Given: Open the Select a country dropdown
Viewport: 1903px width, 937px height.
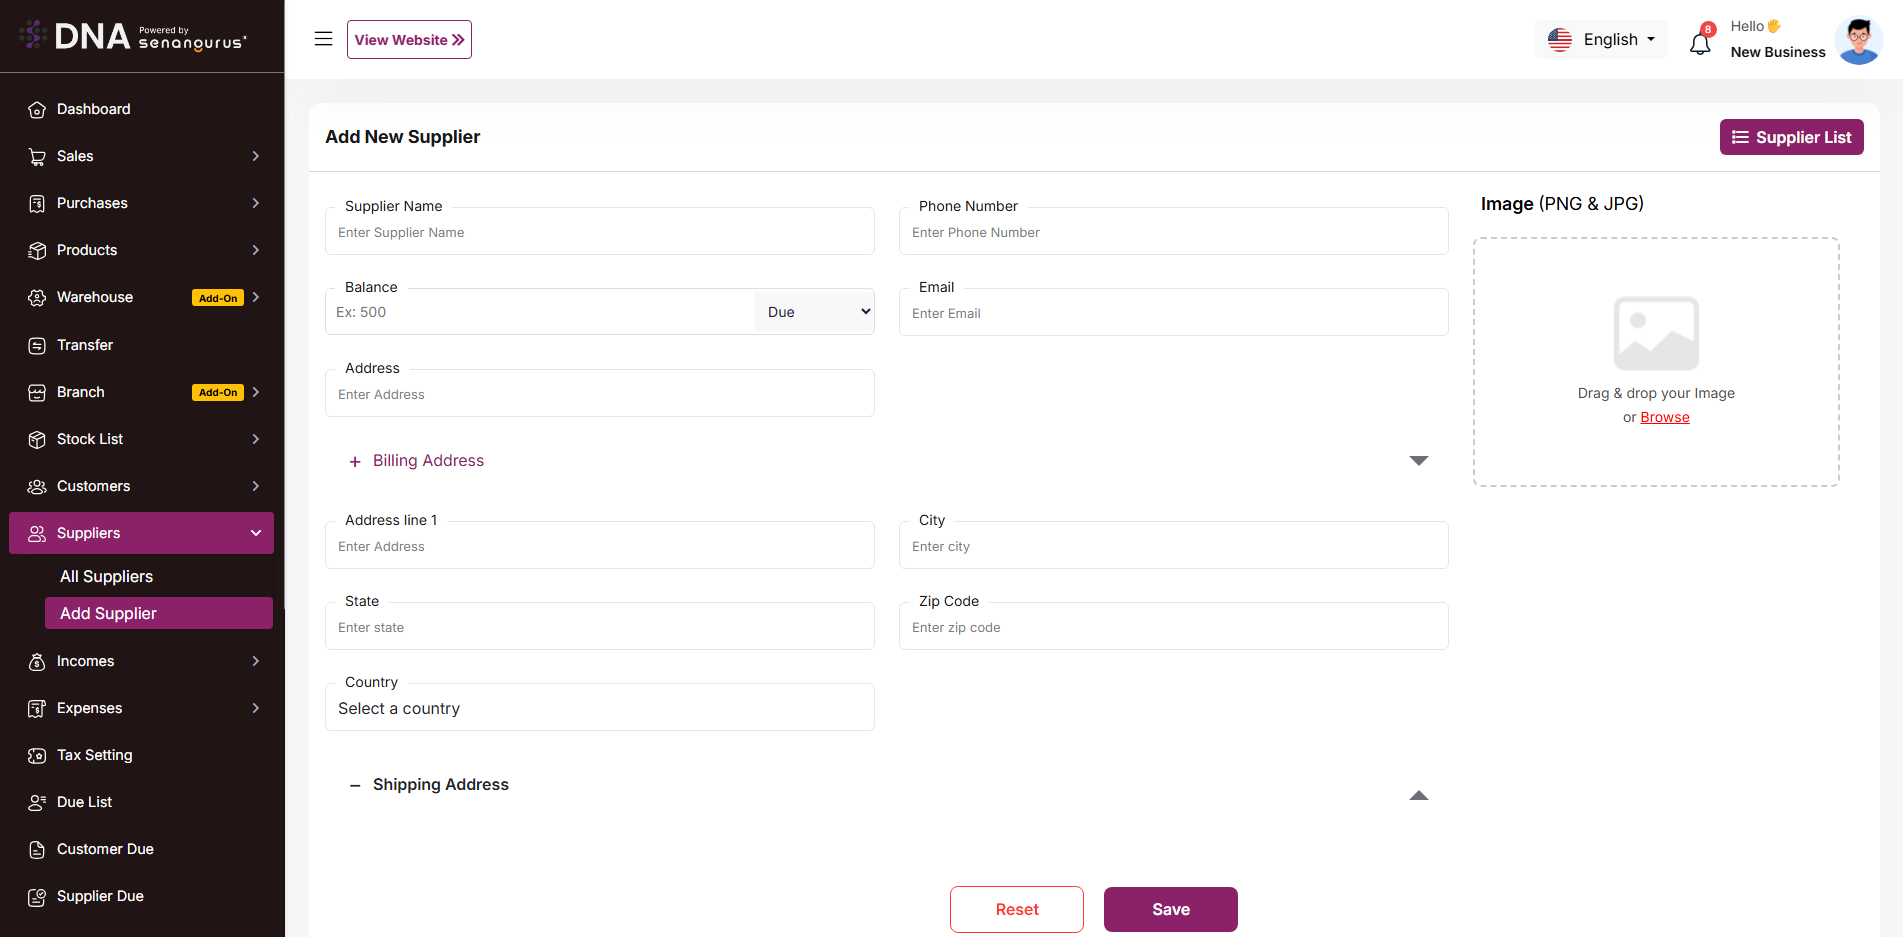Looking at the screenshot, I should click(x=599, y=708).
